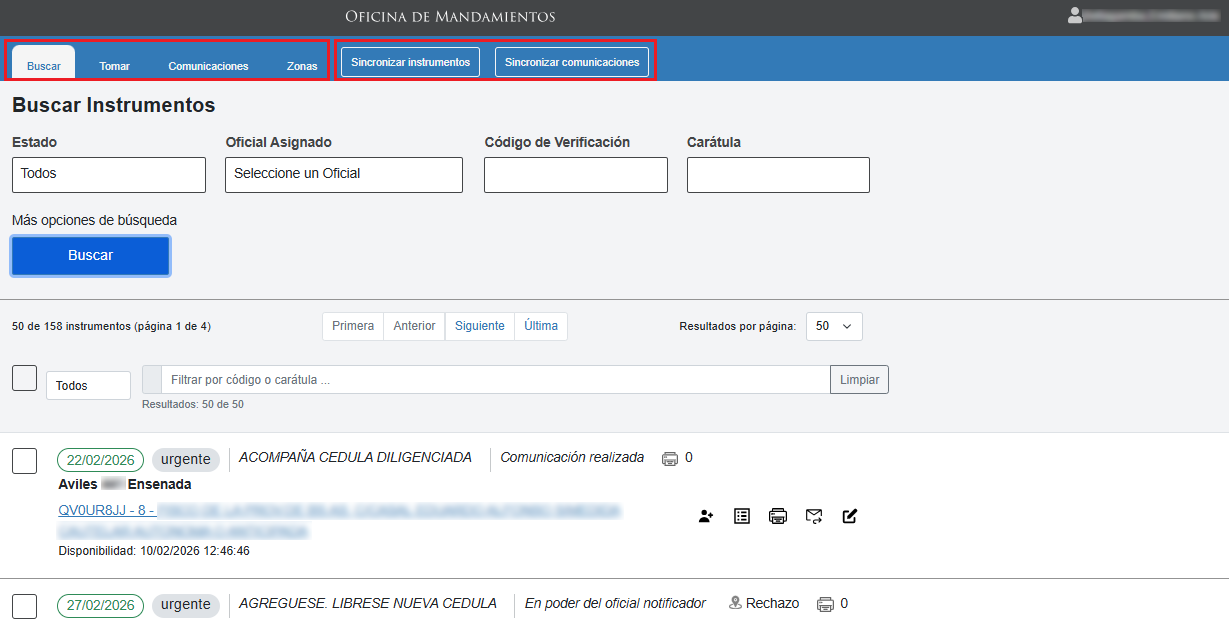Click the Sincronizar instrumentos button
Screen dimensions: 1229x622
tap(410, 62)
